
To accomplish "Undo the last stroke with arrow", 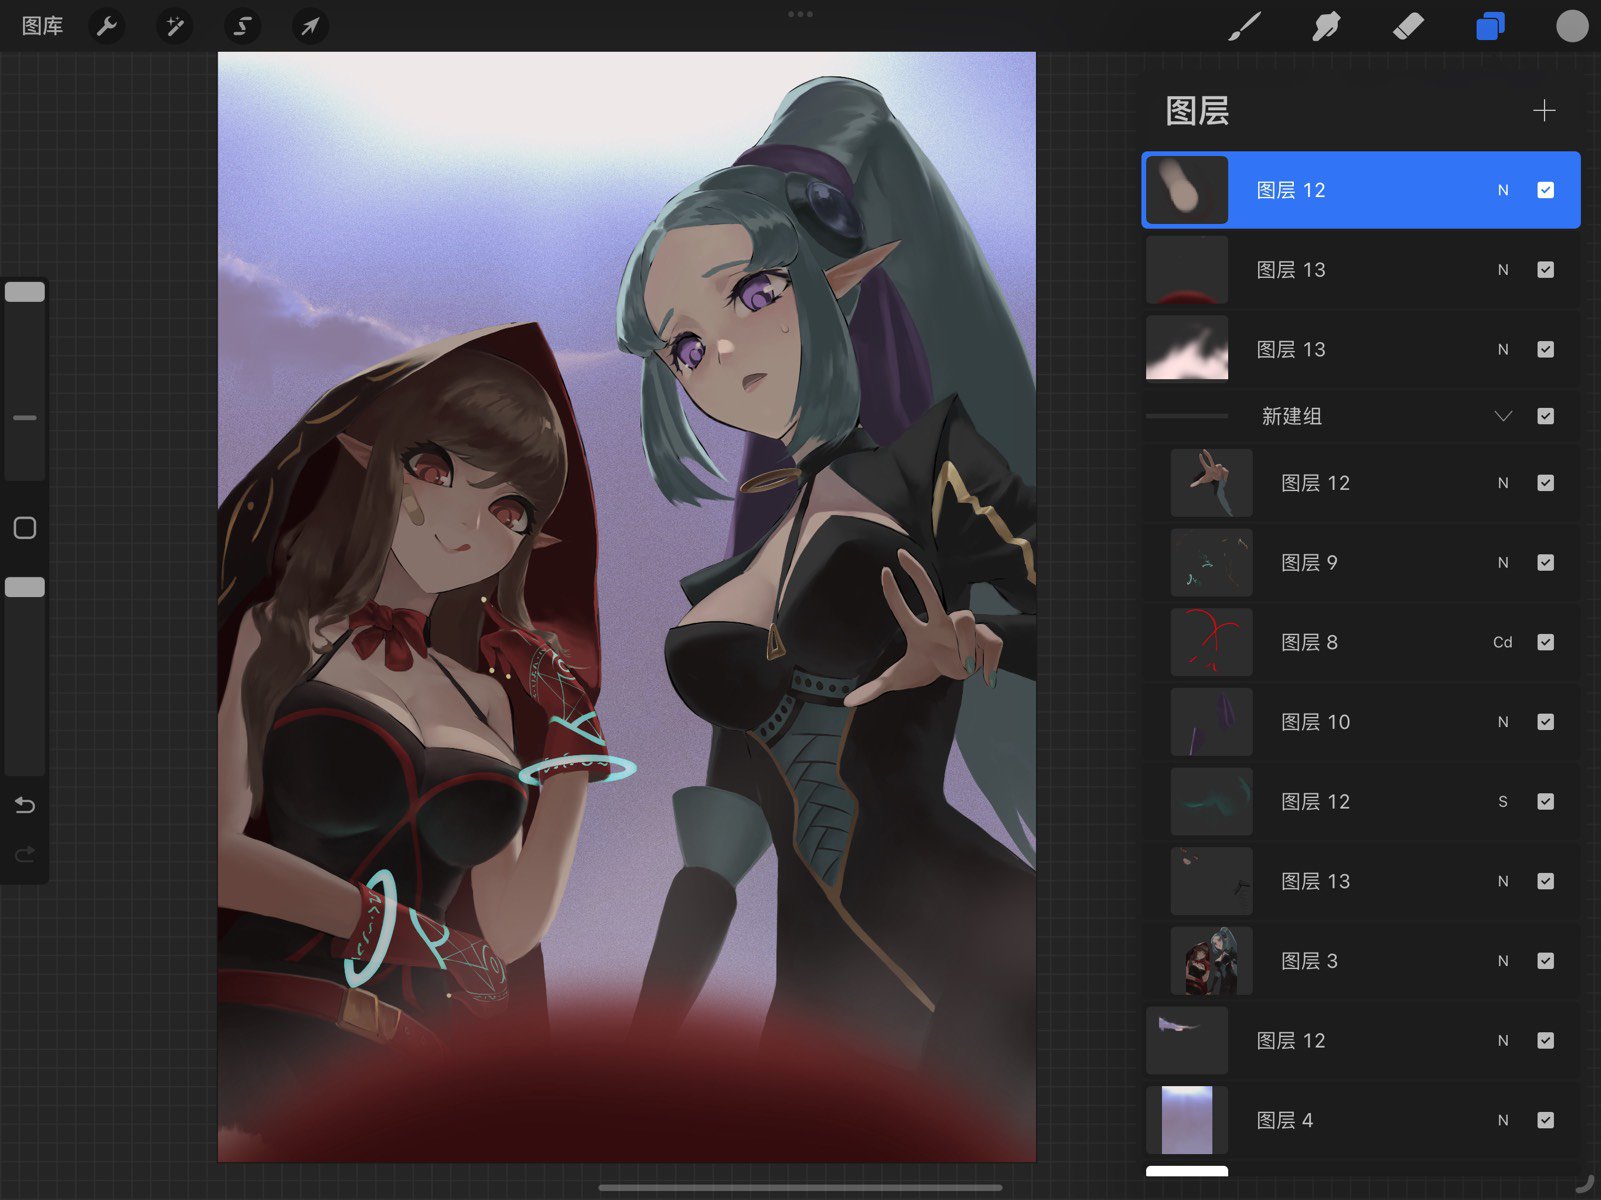I will point(25,805).
